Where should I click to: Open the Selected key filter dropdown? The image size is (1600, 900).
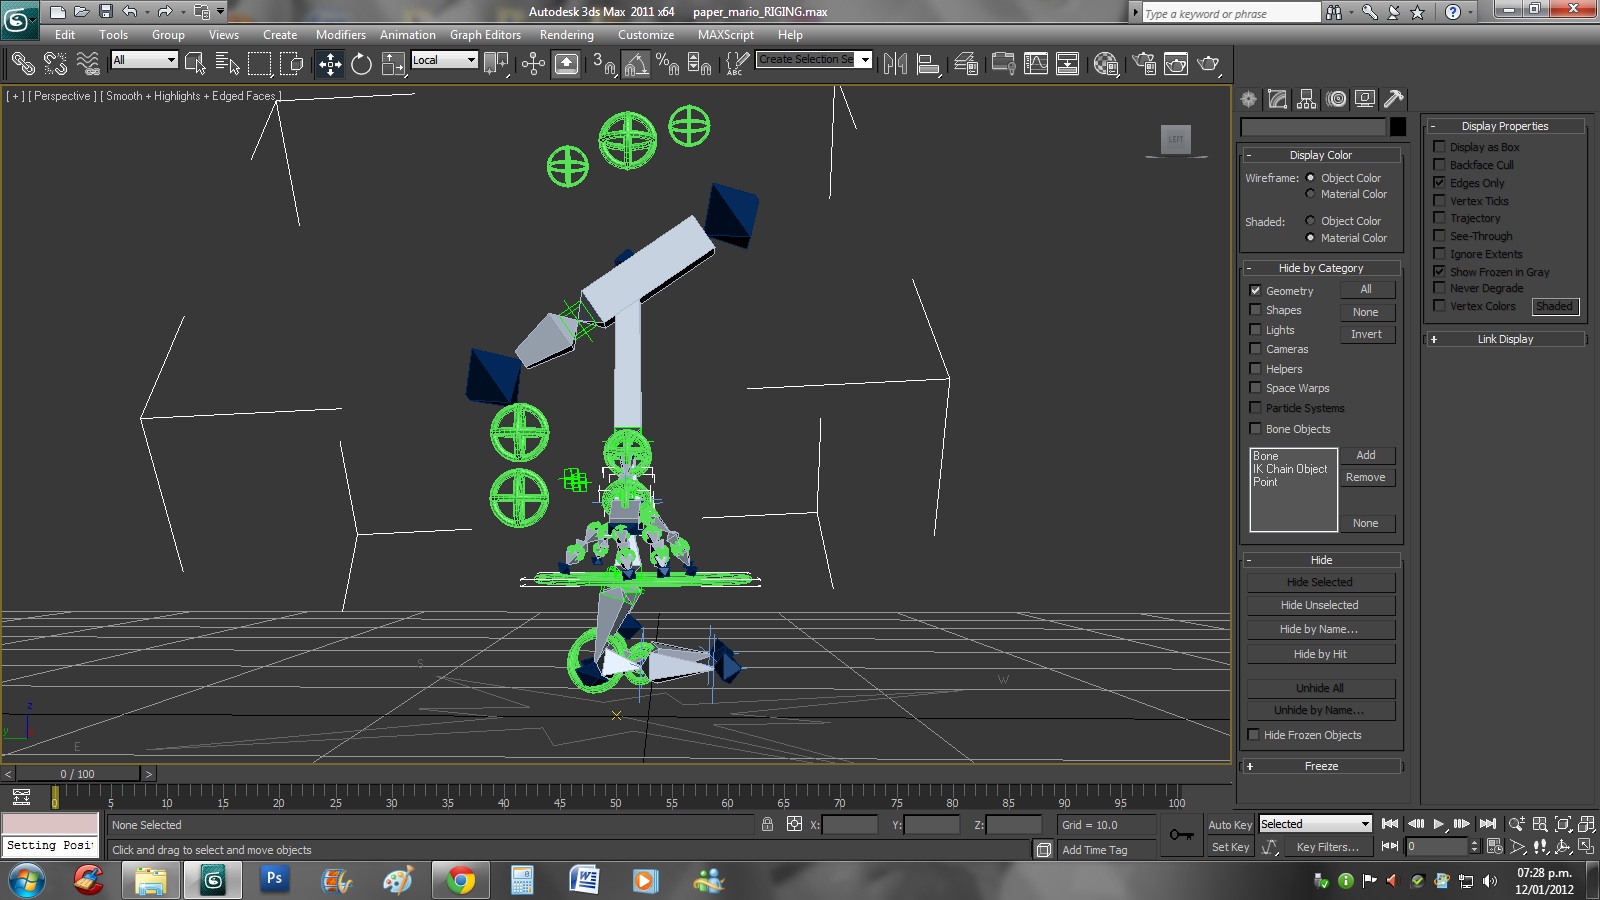coord(1315,824)
